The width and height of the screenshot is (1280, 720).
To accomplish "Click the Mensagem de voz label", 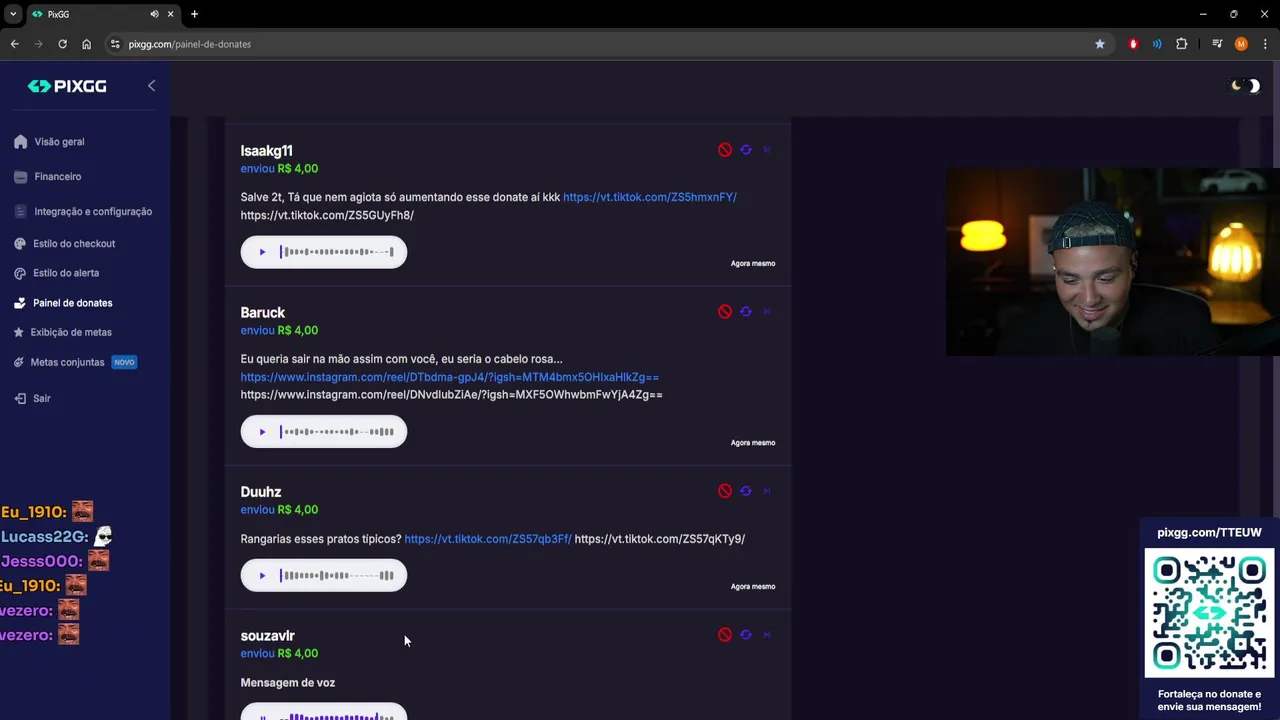I will pyautogui.click(x=288, y=683).
